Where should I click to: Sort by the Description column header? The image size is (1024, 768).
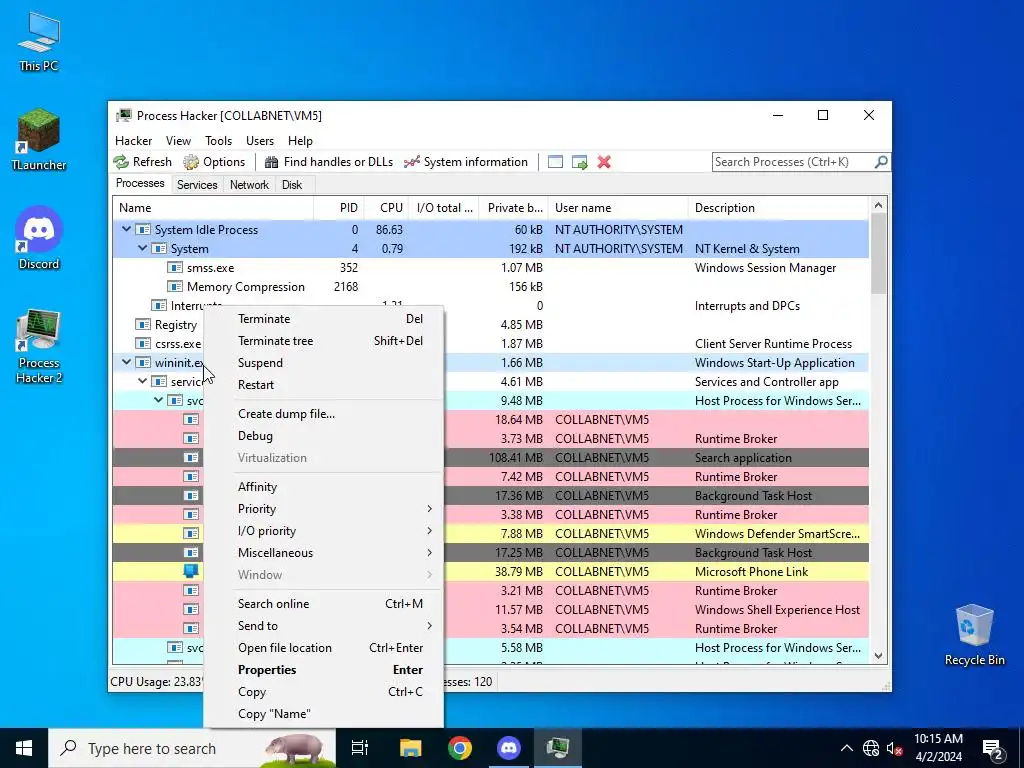pos(778,208)
